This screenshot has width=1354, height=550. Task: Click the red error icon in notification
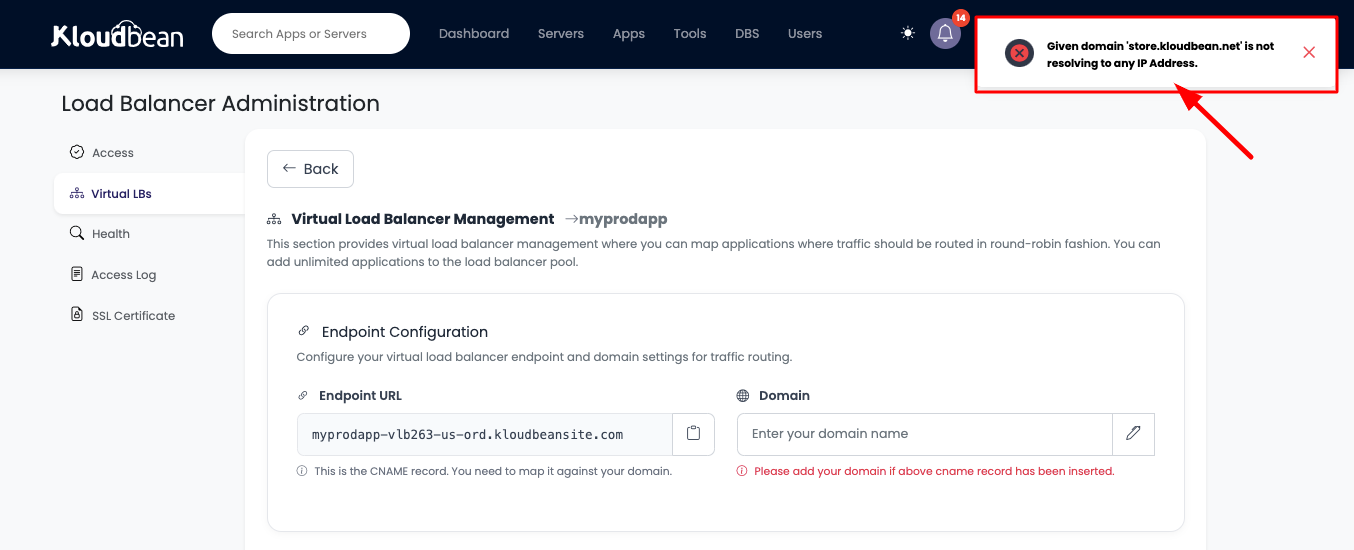(1019, 53)
